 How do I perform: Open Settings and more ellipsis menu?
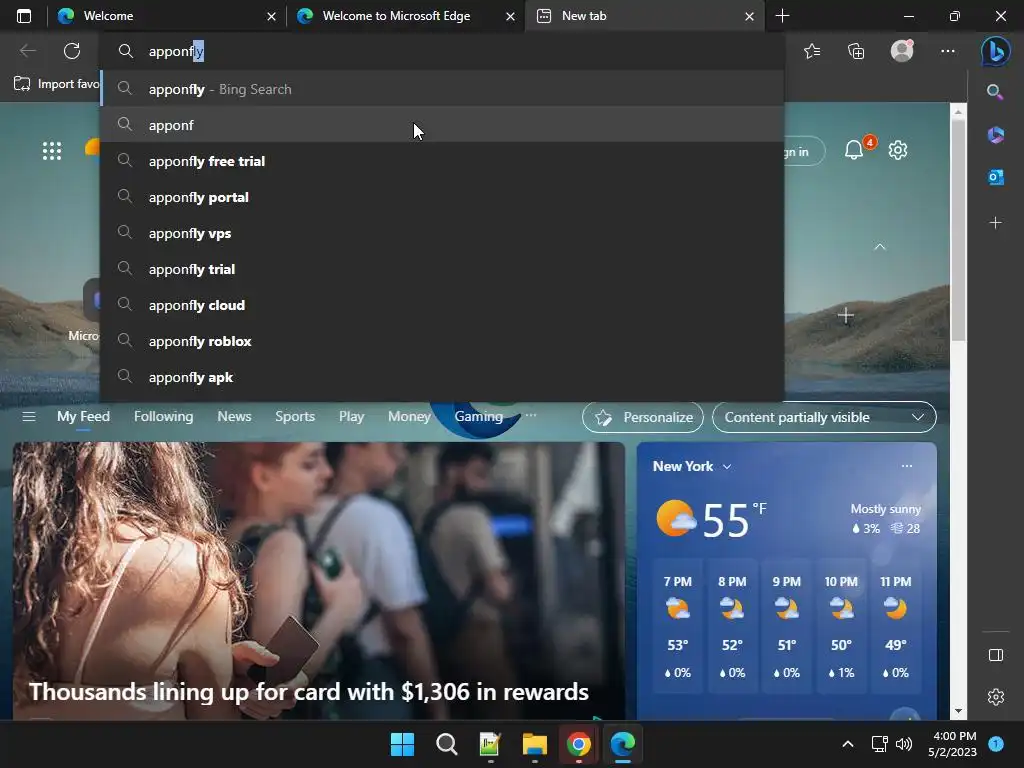[948, 51]
